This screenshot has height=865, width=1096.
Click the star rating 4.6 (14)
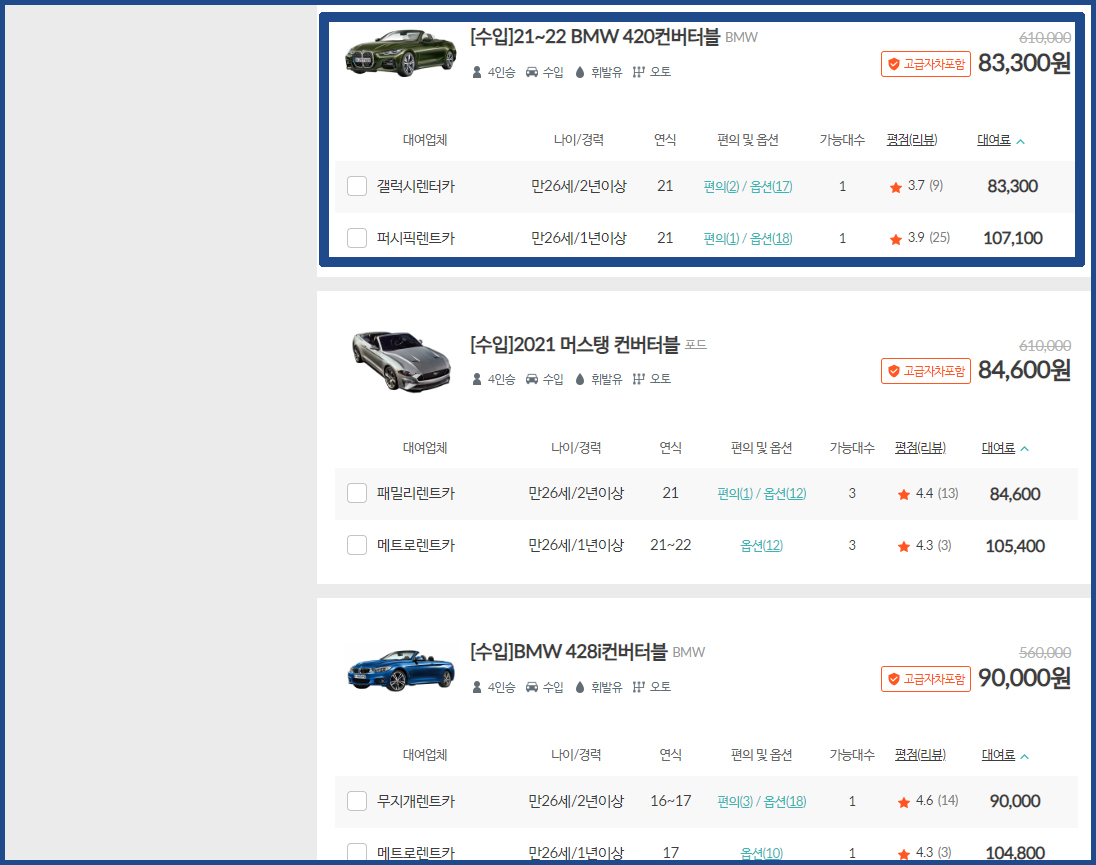928,801
